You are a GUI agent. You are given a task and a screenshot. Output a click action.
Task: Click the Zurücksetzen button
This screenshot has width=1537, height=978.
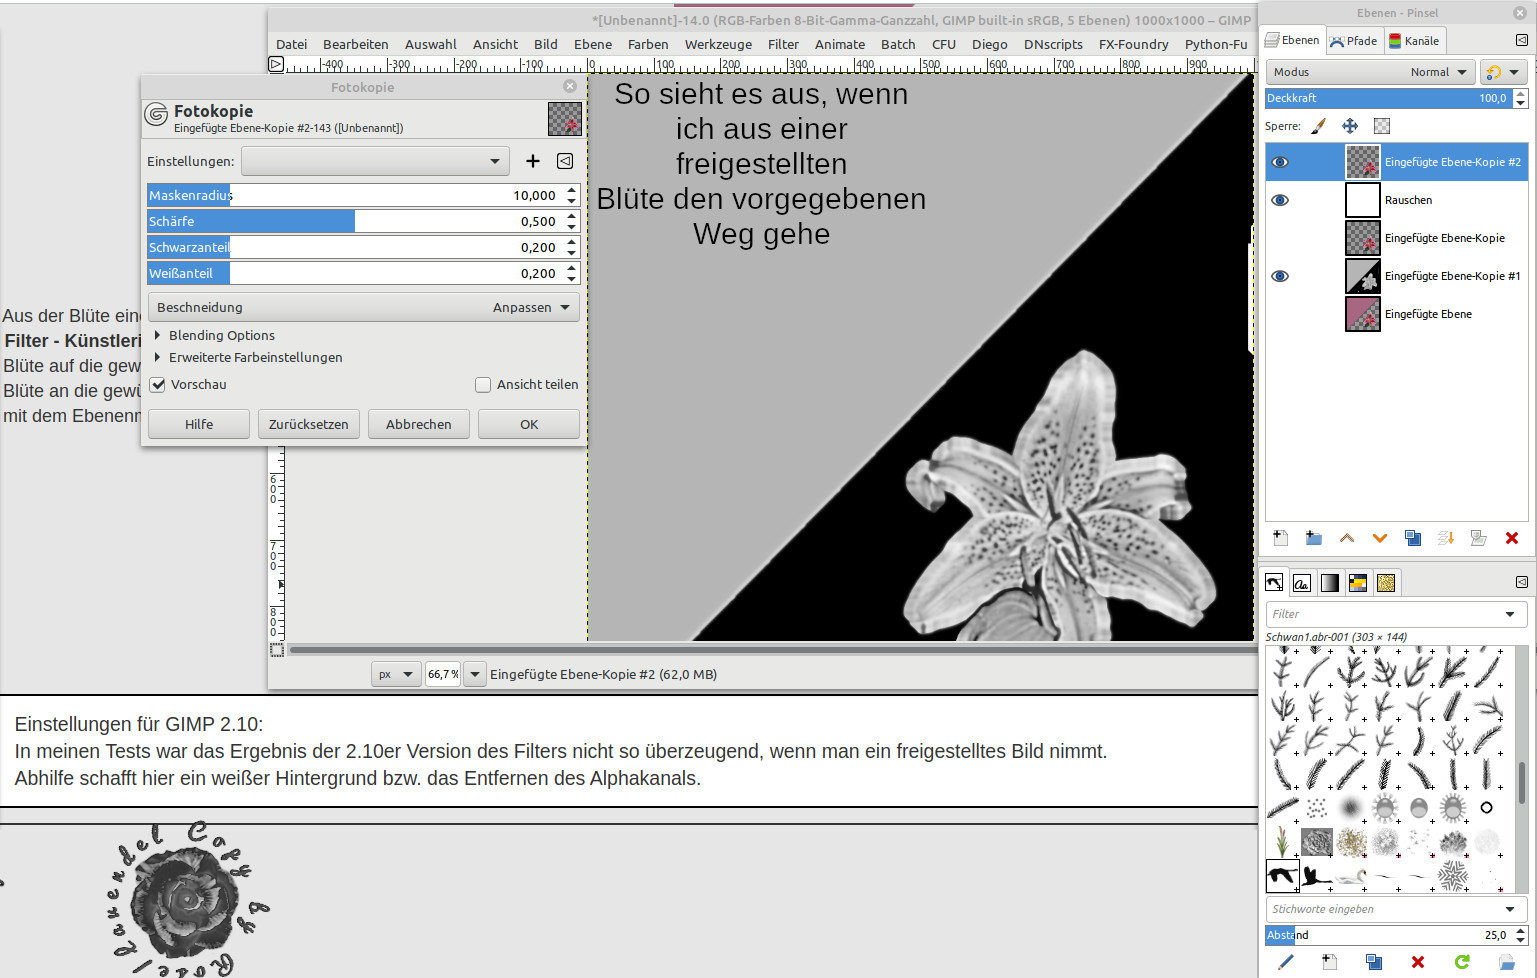(308, 424)
